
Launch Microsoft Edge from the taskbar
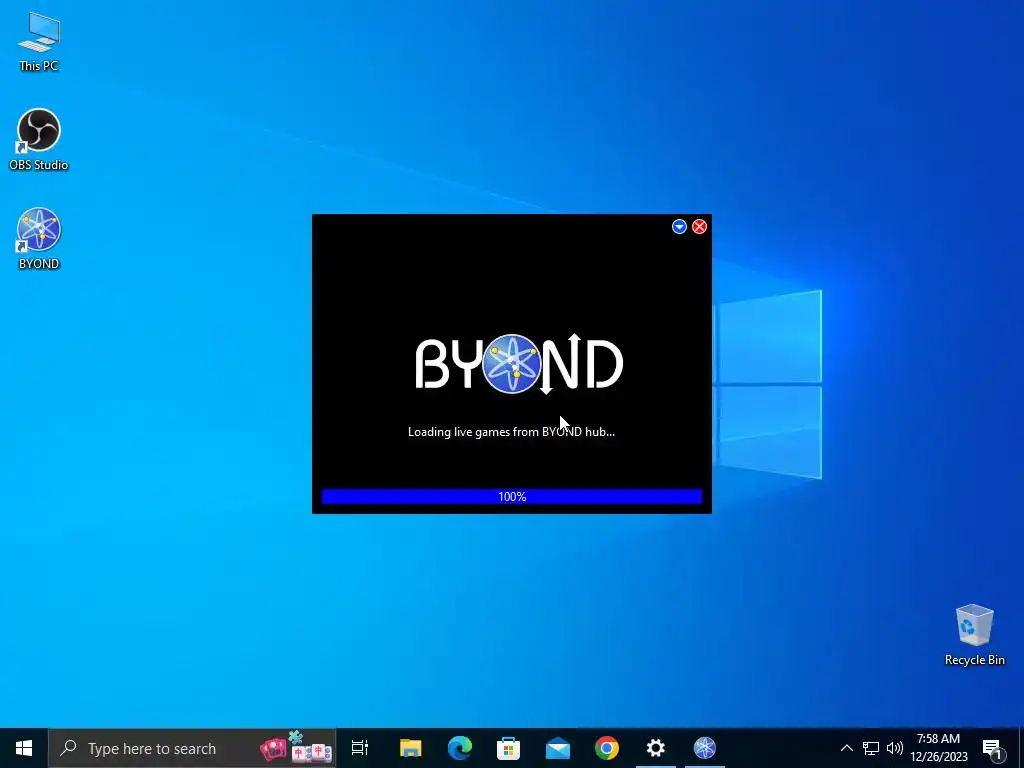pos(460,748)
